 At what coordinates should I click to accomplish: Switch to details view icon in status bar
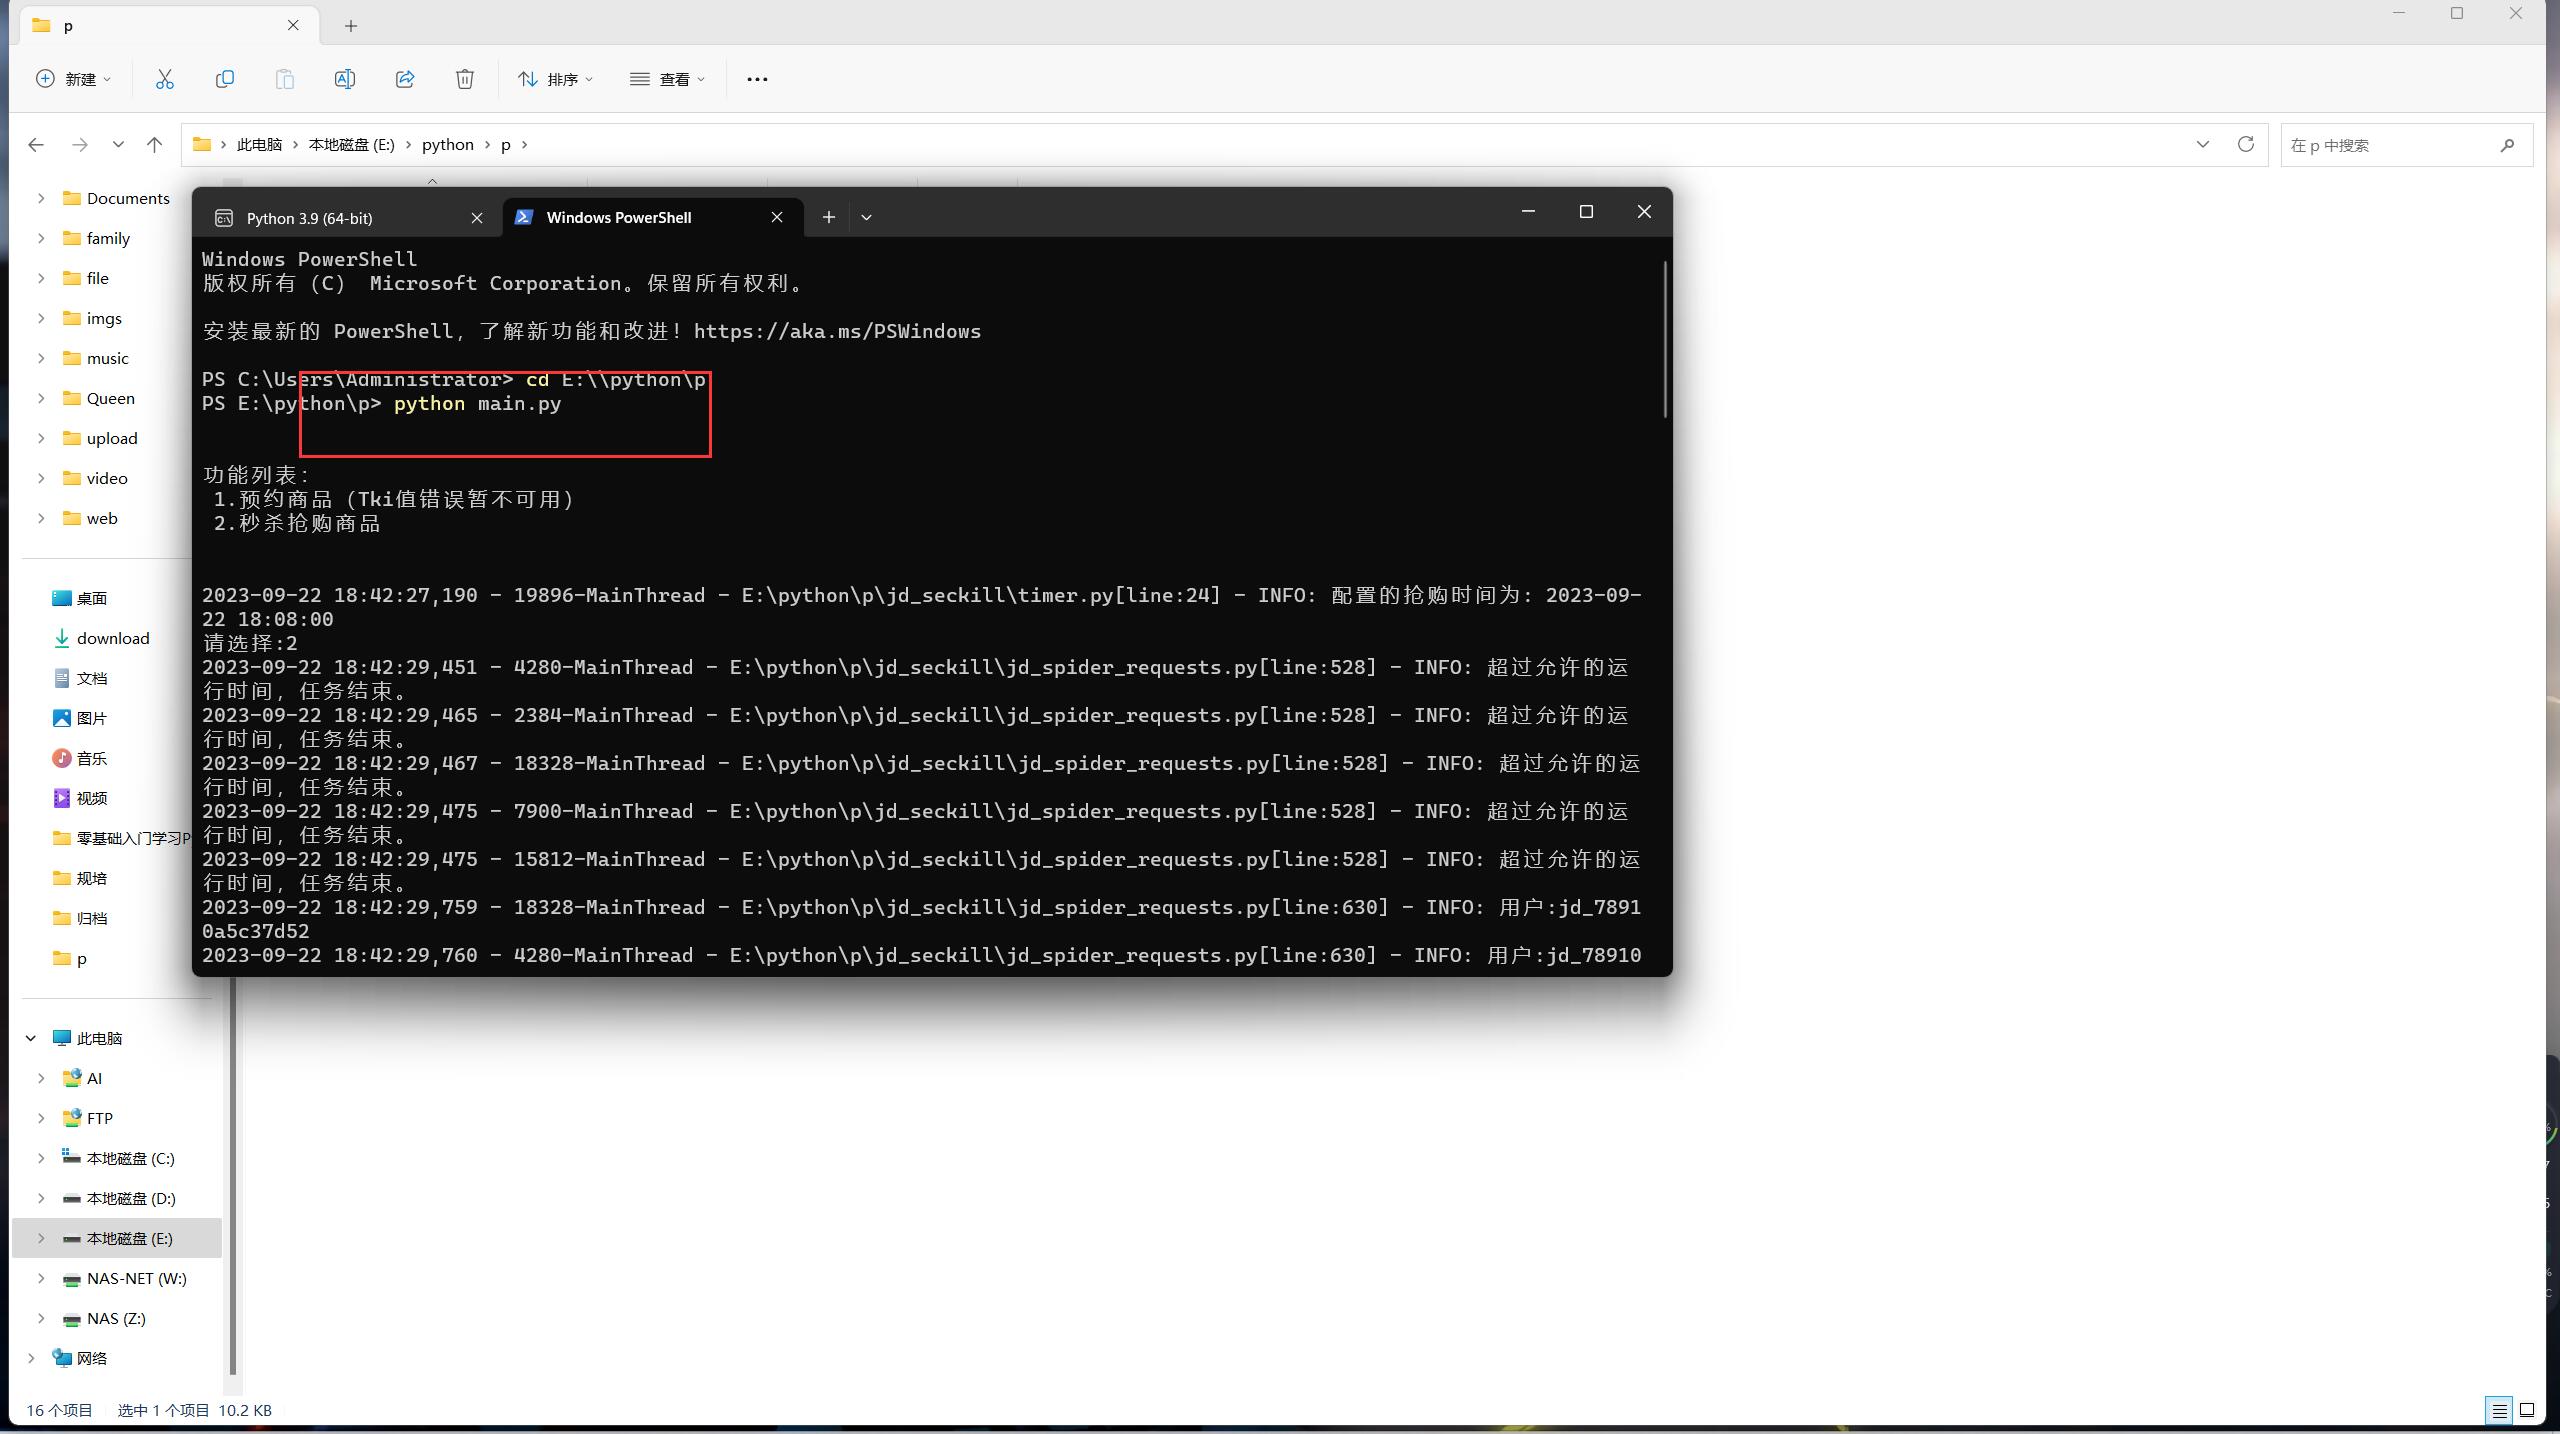point(2499,1410)
